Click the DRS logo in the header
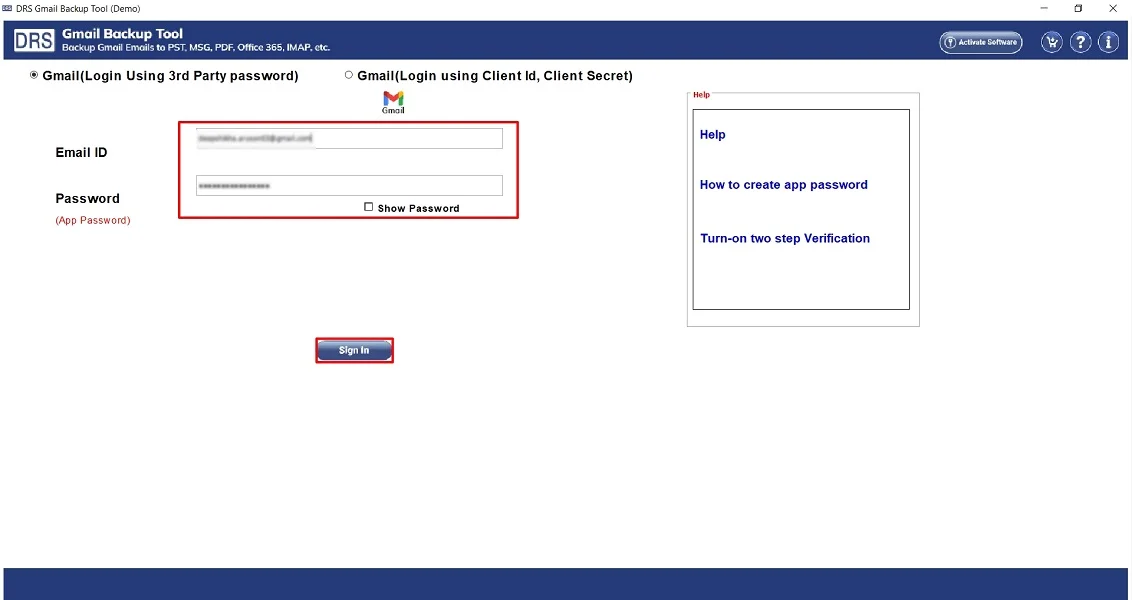1132x600 pixels. tap(33, 40)
